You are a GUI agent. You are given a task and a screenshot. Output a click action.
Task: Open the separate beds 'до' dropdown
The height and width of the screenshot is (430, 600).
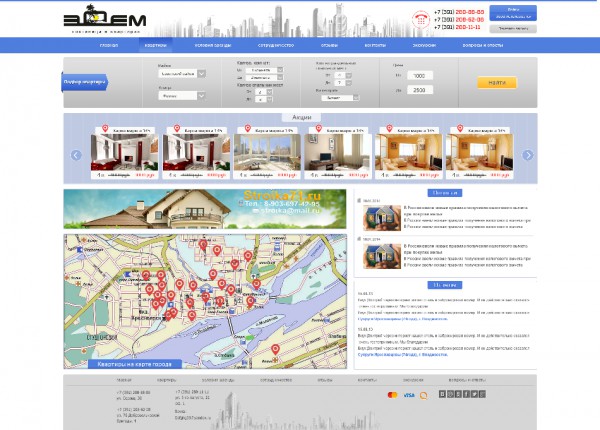[x=342, y=83]
